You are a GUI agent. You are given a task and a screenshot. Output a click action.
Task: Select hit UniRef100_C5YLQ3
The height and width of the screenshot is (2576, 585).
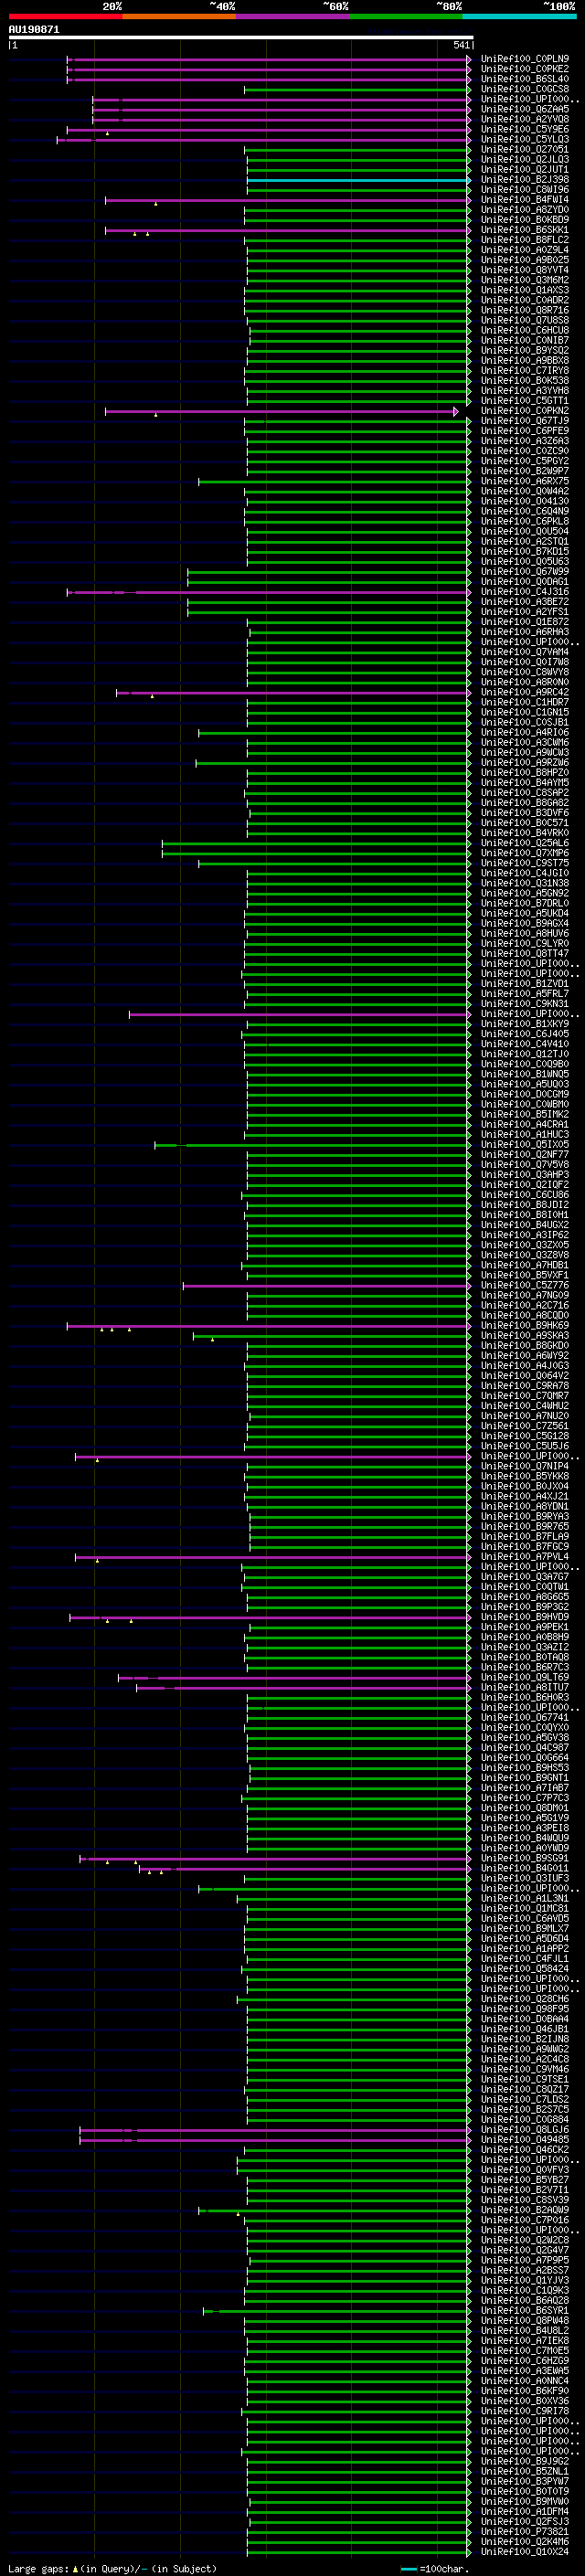(524, 140)
